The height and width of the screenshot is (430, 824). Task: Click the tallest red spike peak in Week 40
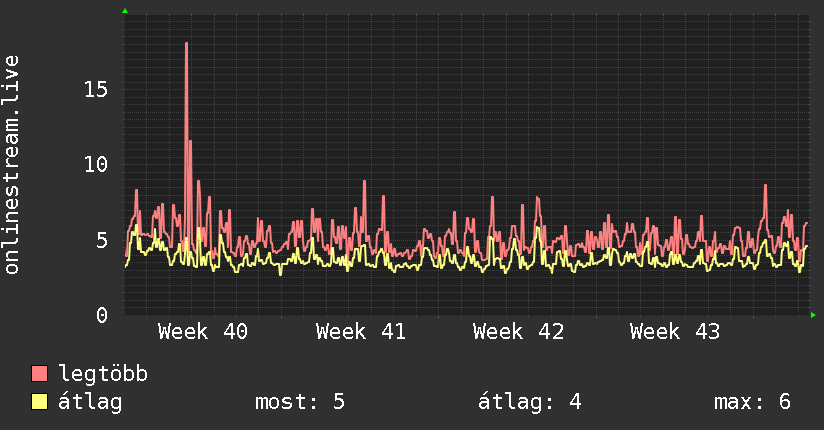[187, 44]
